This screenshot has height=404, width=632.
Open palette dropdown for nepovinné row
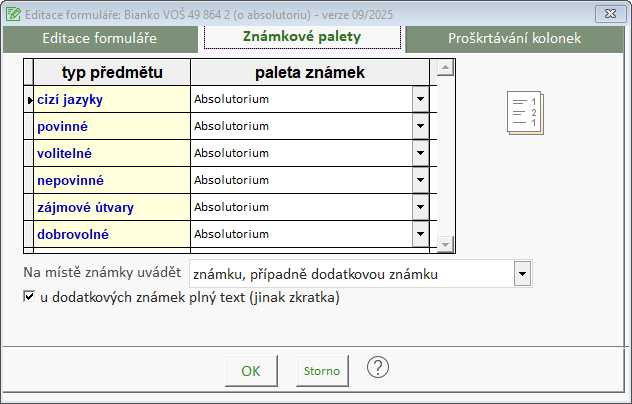click(420, 180)
